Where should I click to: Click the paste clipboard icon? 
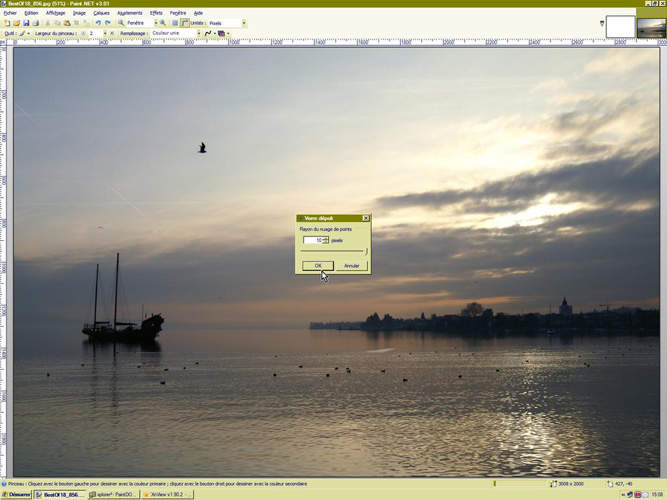pyautogui.click(x=67, y=23)
